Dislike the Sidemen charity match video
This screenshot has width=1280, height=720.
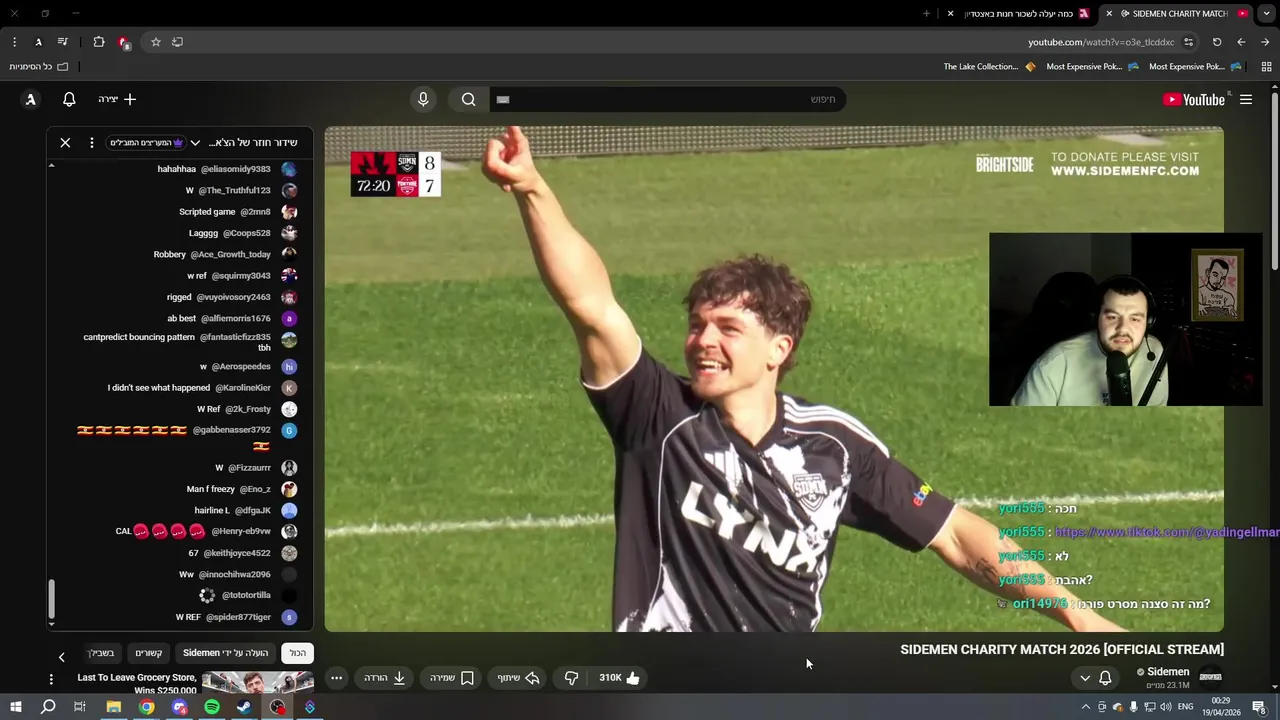pos(571,678)
